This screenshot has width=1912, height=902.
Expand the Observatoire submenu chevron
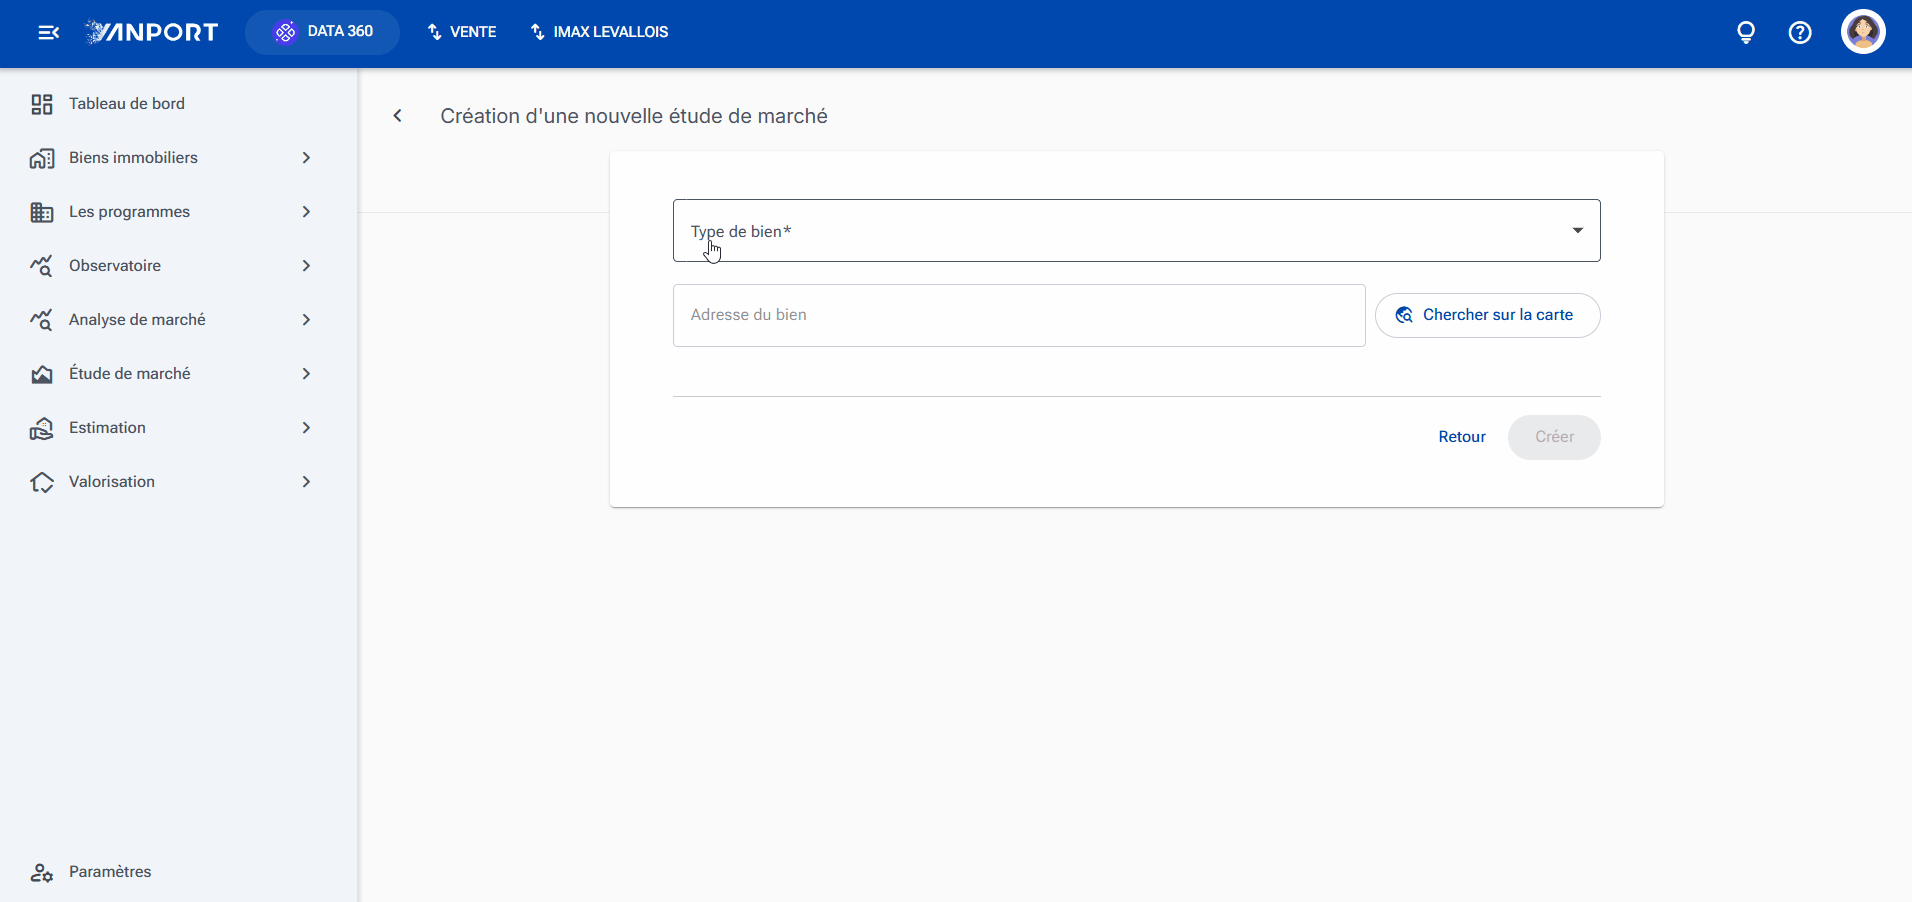tap(306, 266)
